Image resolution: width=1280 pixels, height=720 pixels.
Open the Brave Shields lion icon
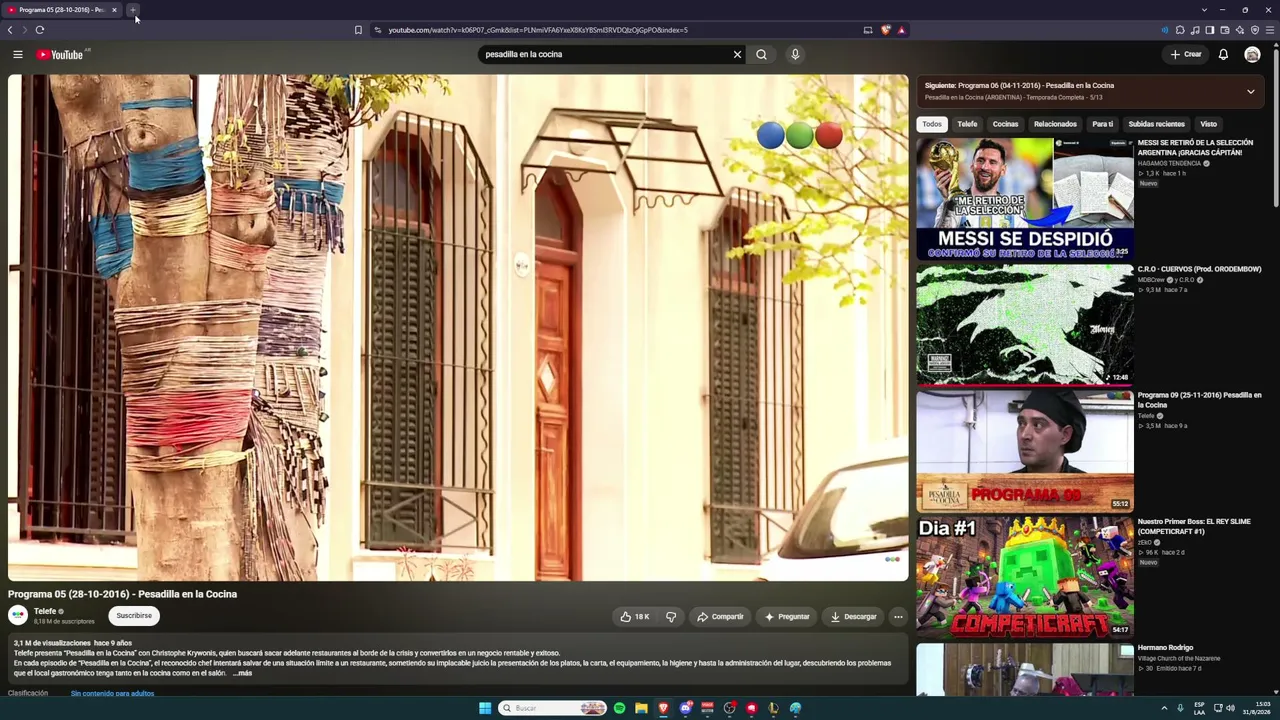coord(885,30)
